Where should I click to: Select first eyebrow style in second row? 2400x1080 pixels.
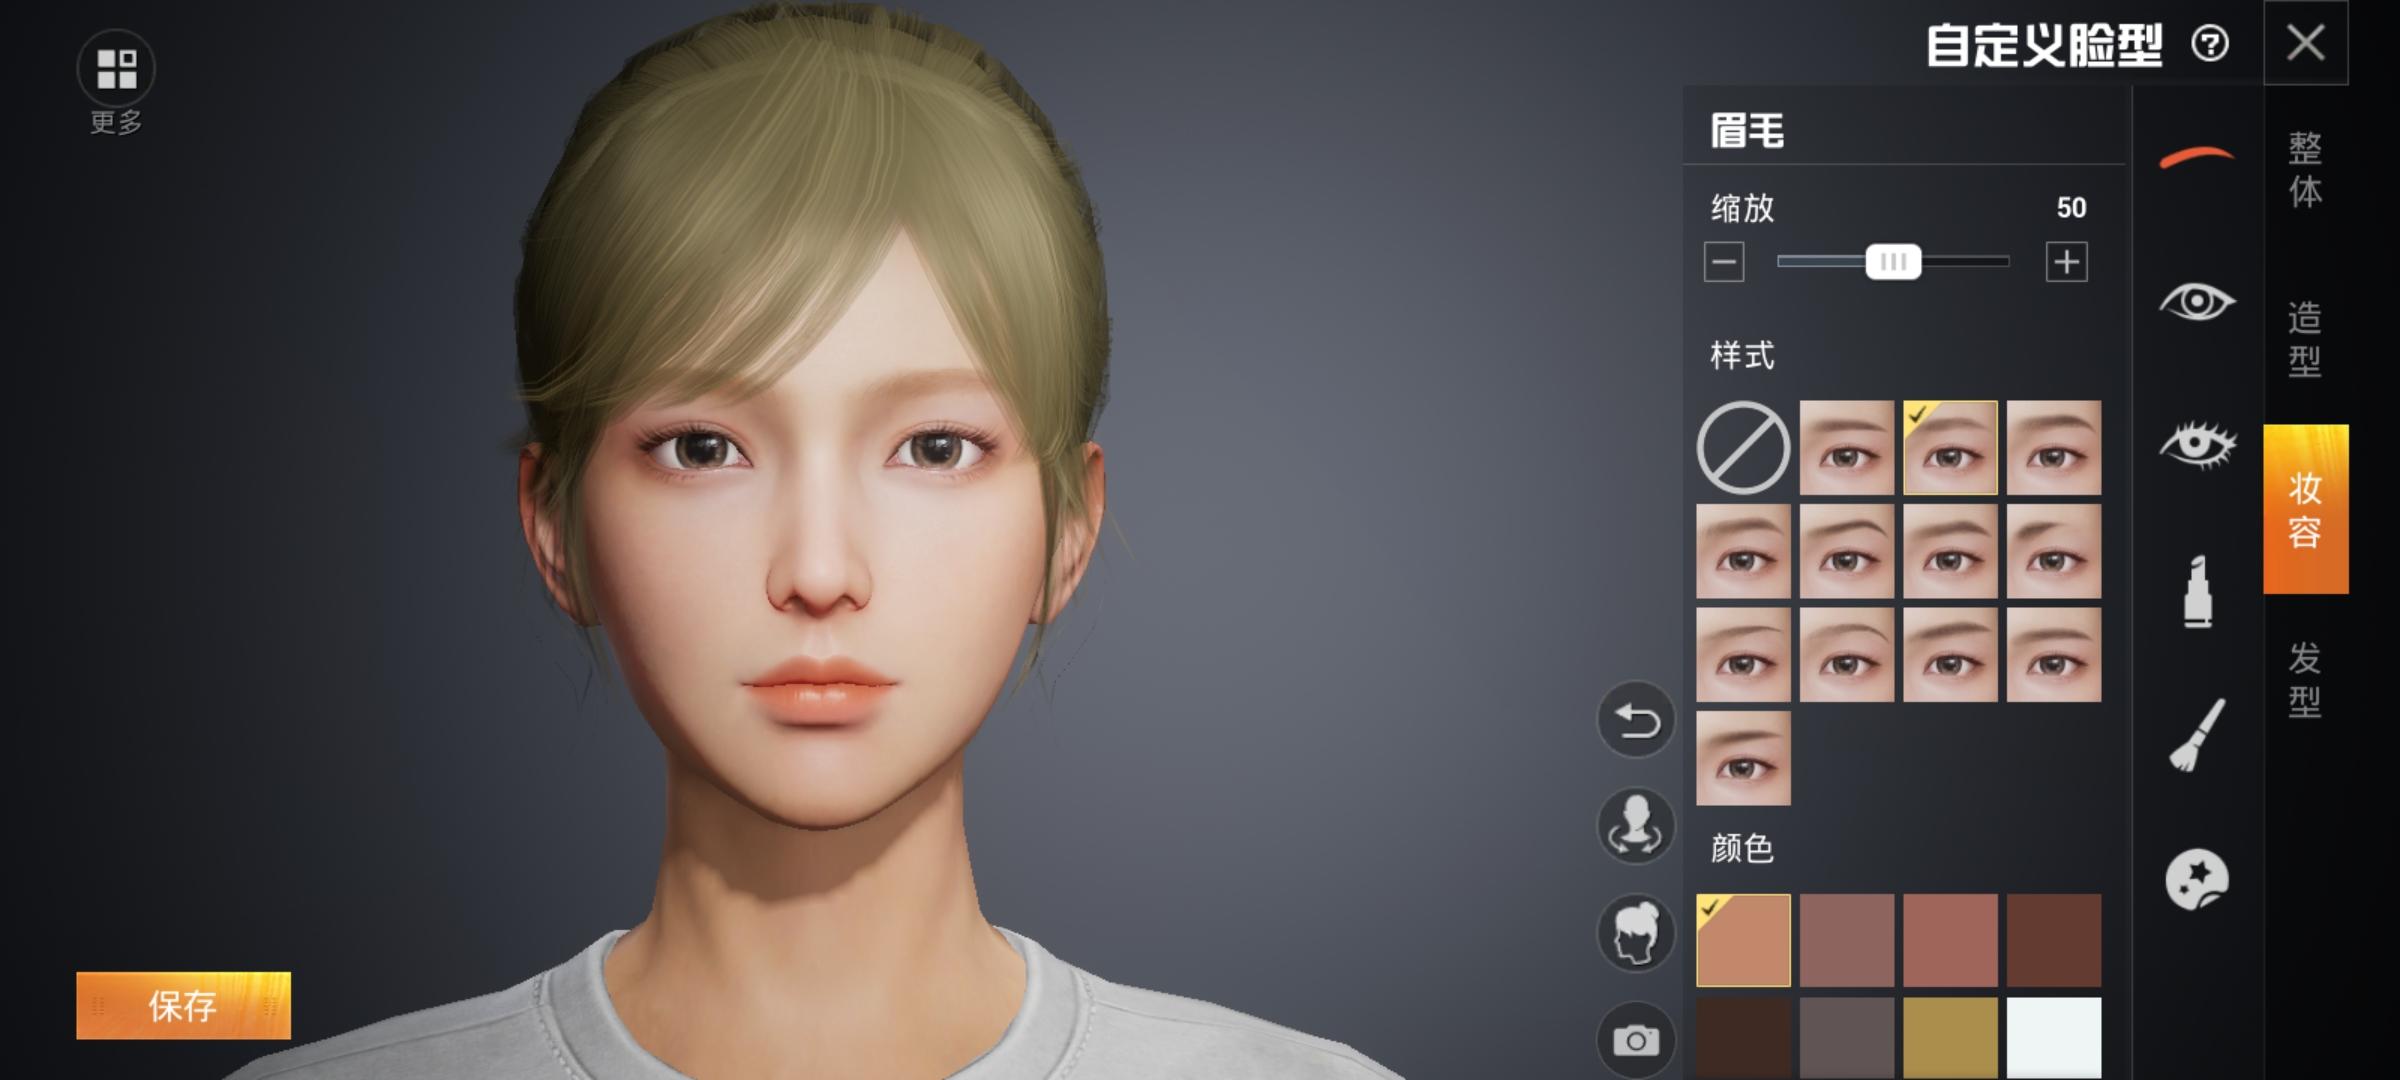[1743, 551]
